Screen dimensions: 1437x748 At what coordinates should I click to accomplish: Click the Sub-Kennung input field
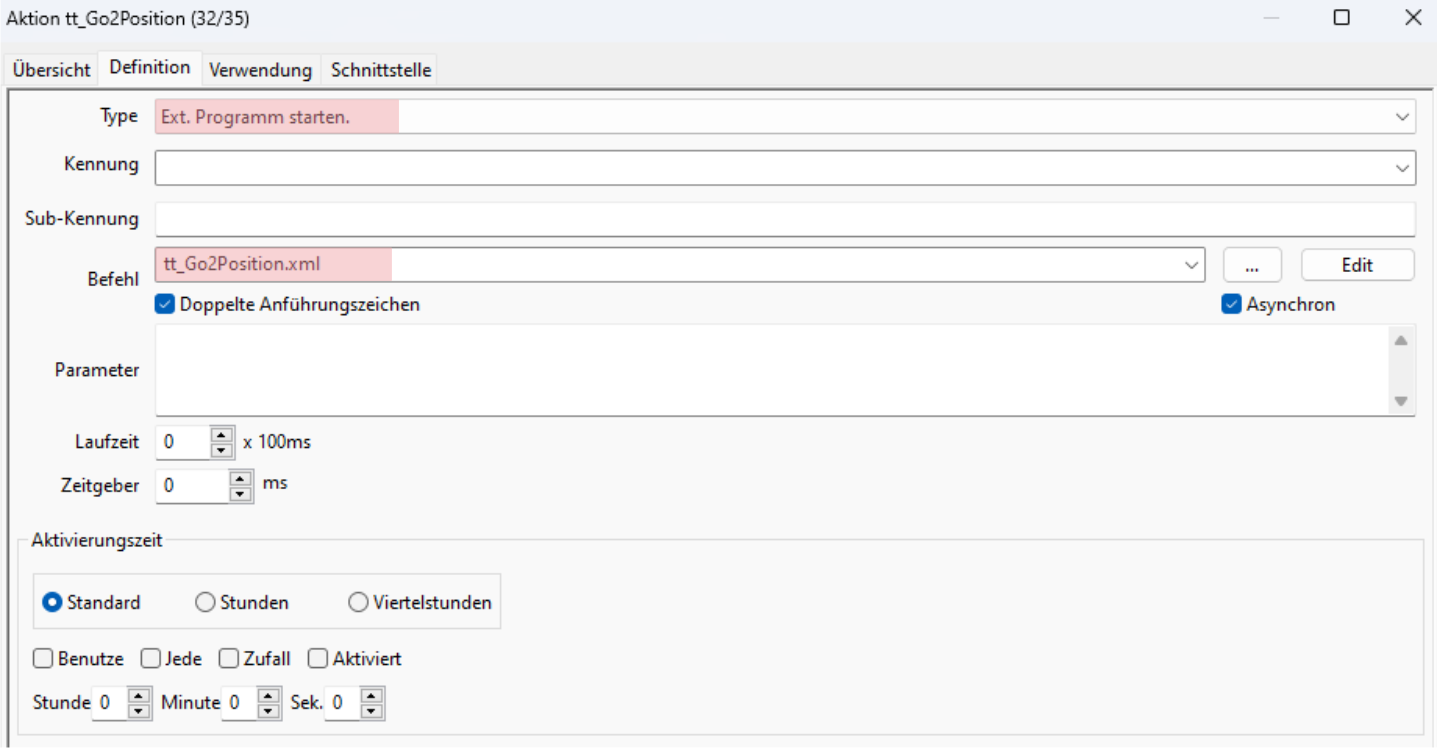click(785, 219)
